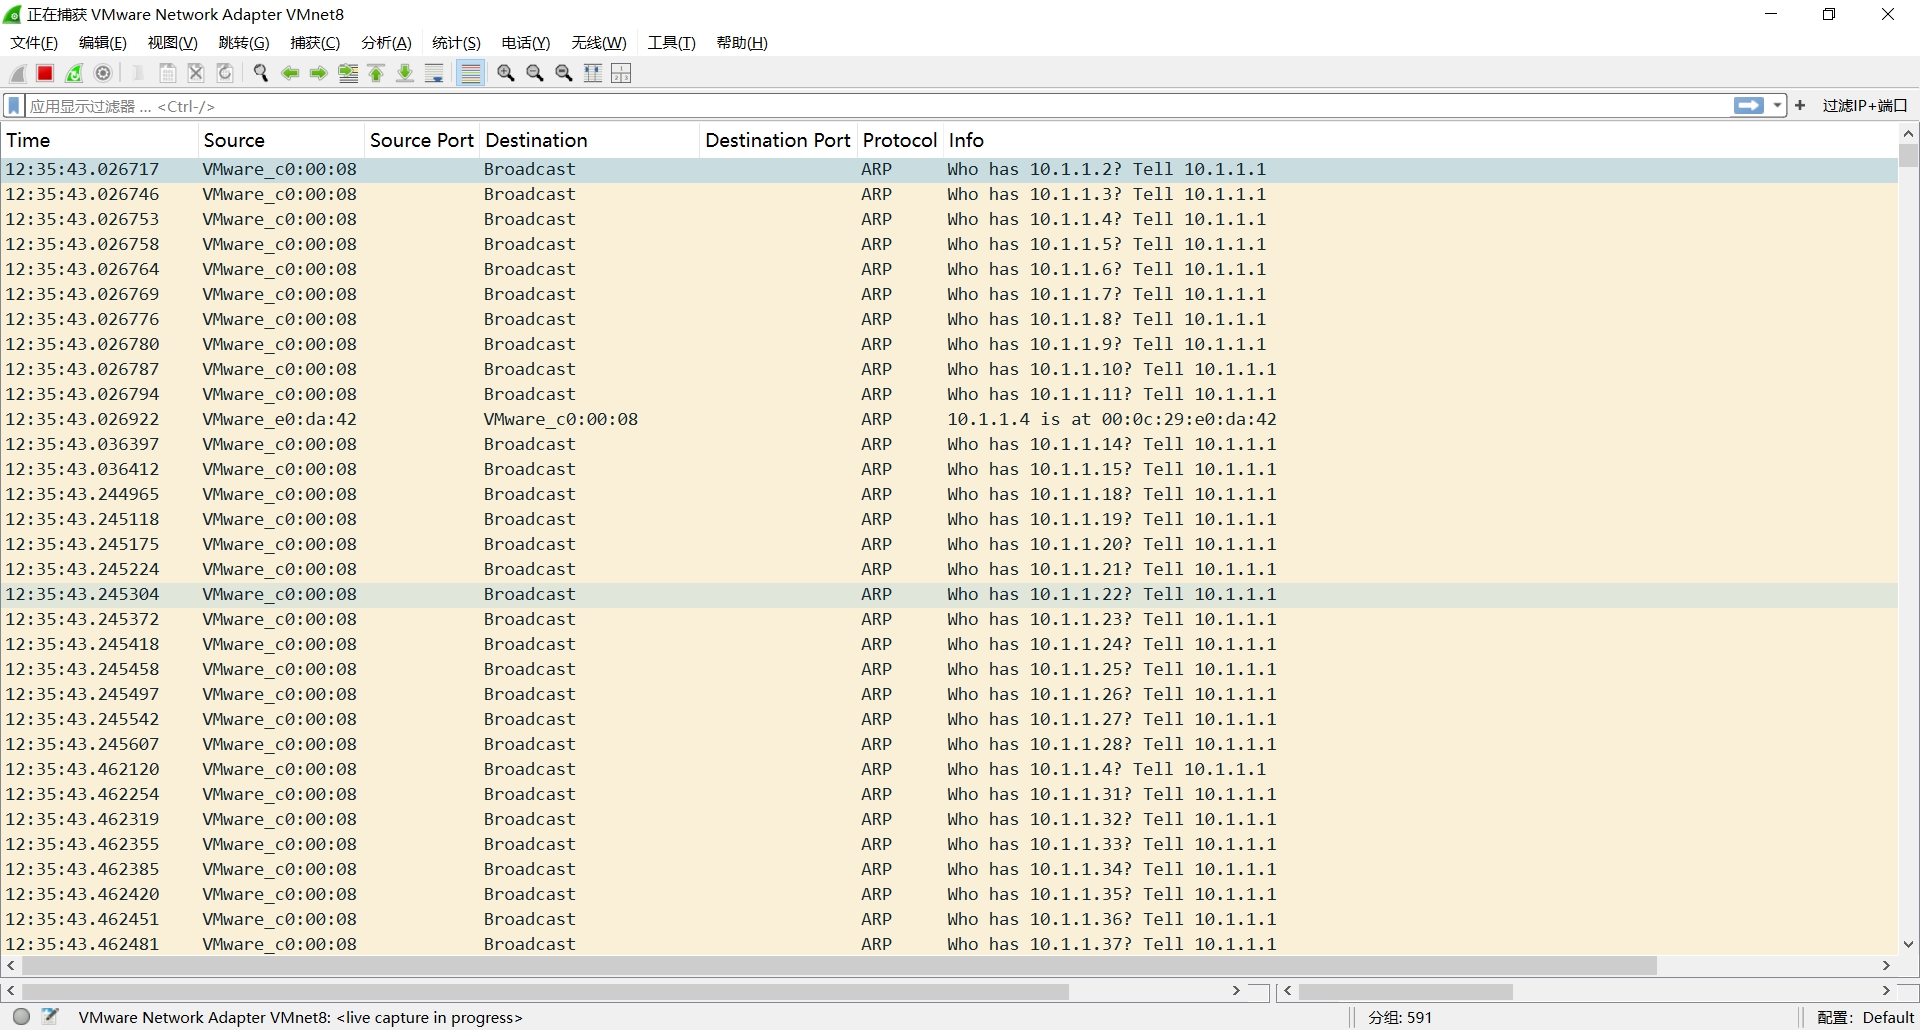Open the 跳转(G) menu
This screenshot has width=1920, height=1030.
click(x=244, y=43)
